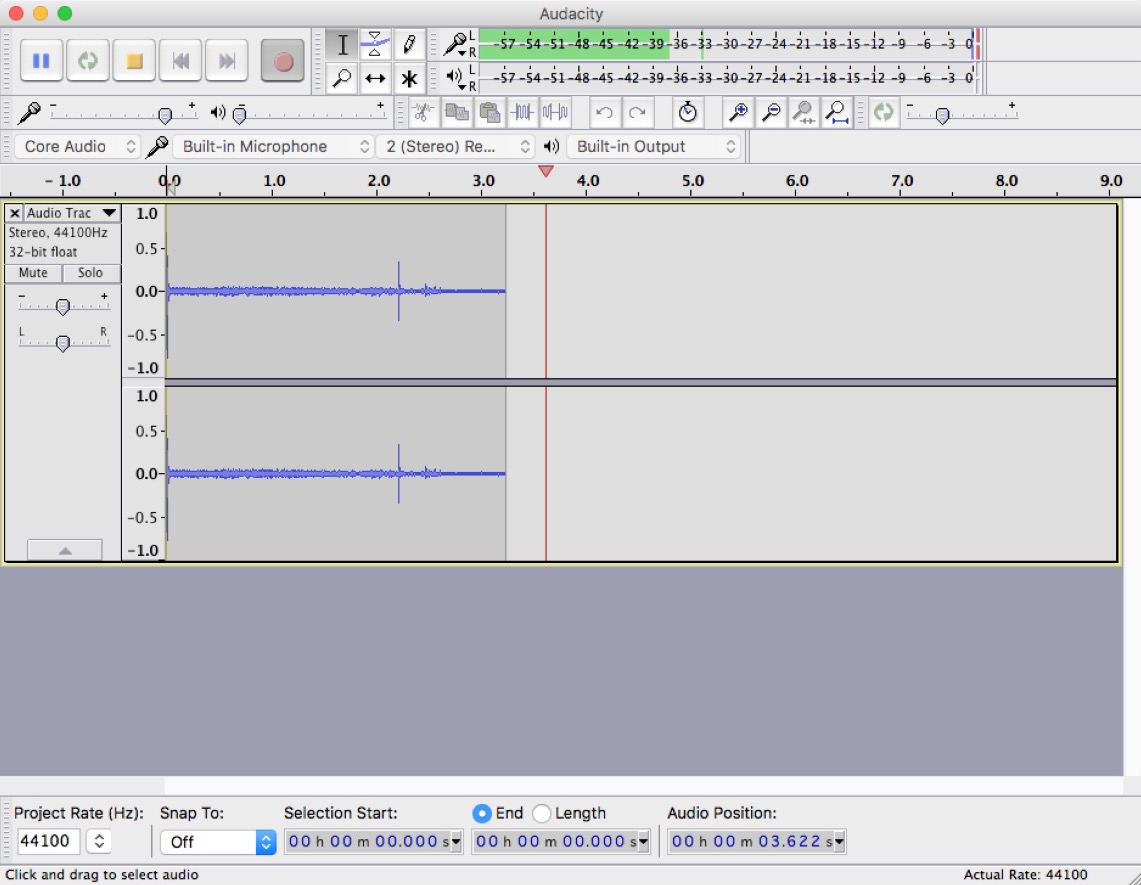Click the Redo arrow
1141x885 pixels.
[637, 113]
